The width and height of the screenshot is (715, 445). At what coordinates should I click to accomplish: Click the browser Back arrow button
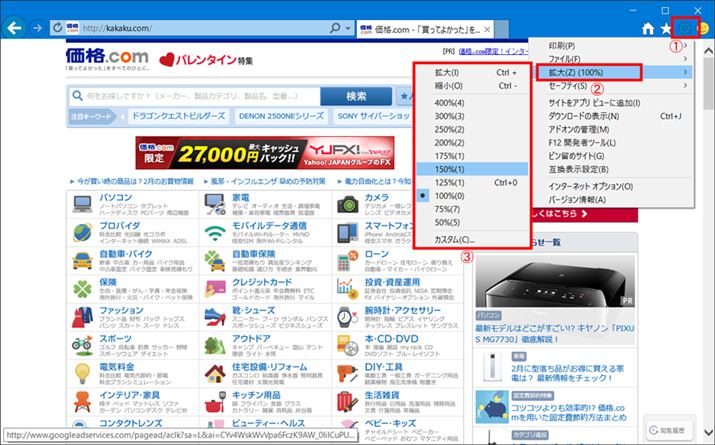(14, 28)
